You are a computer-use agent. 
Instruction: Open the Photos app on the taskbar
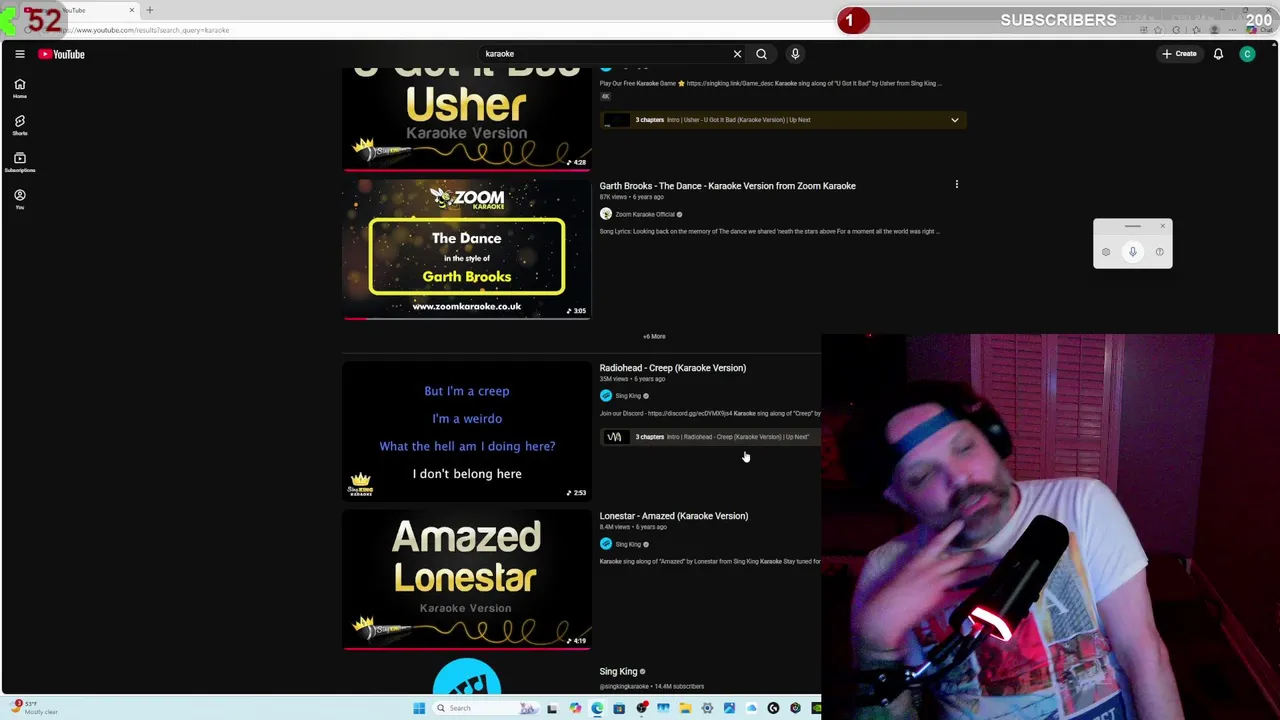click(729, 708)
